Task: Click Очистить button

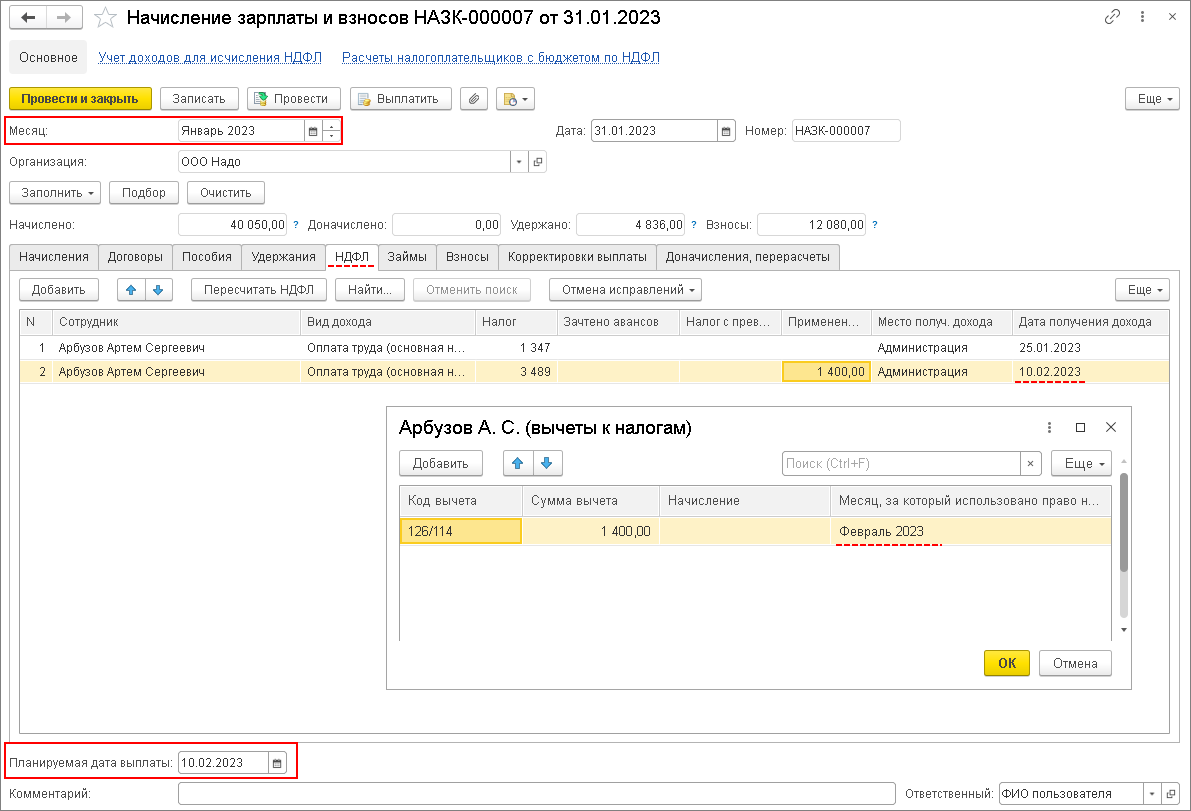Action: point(226,193)
